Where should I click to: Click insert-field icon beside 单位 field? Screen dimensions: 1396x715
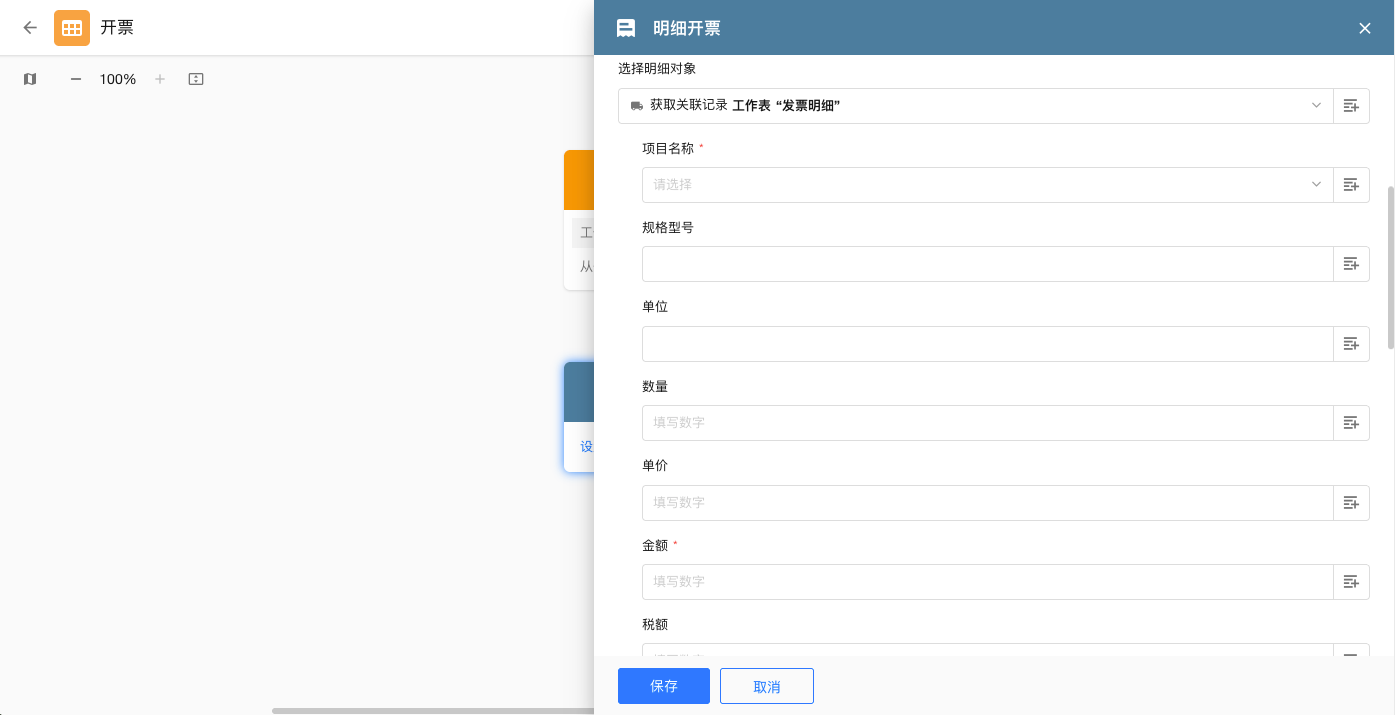point(1351,344)
